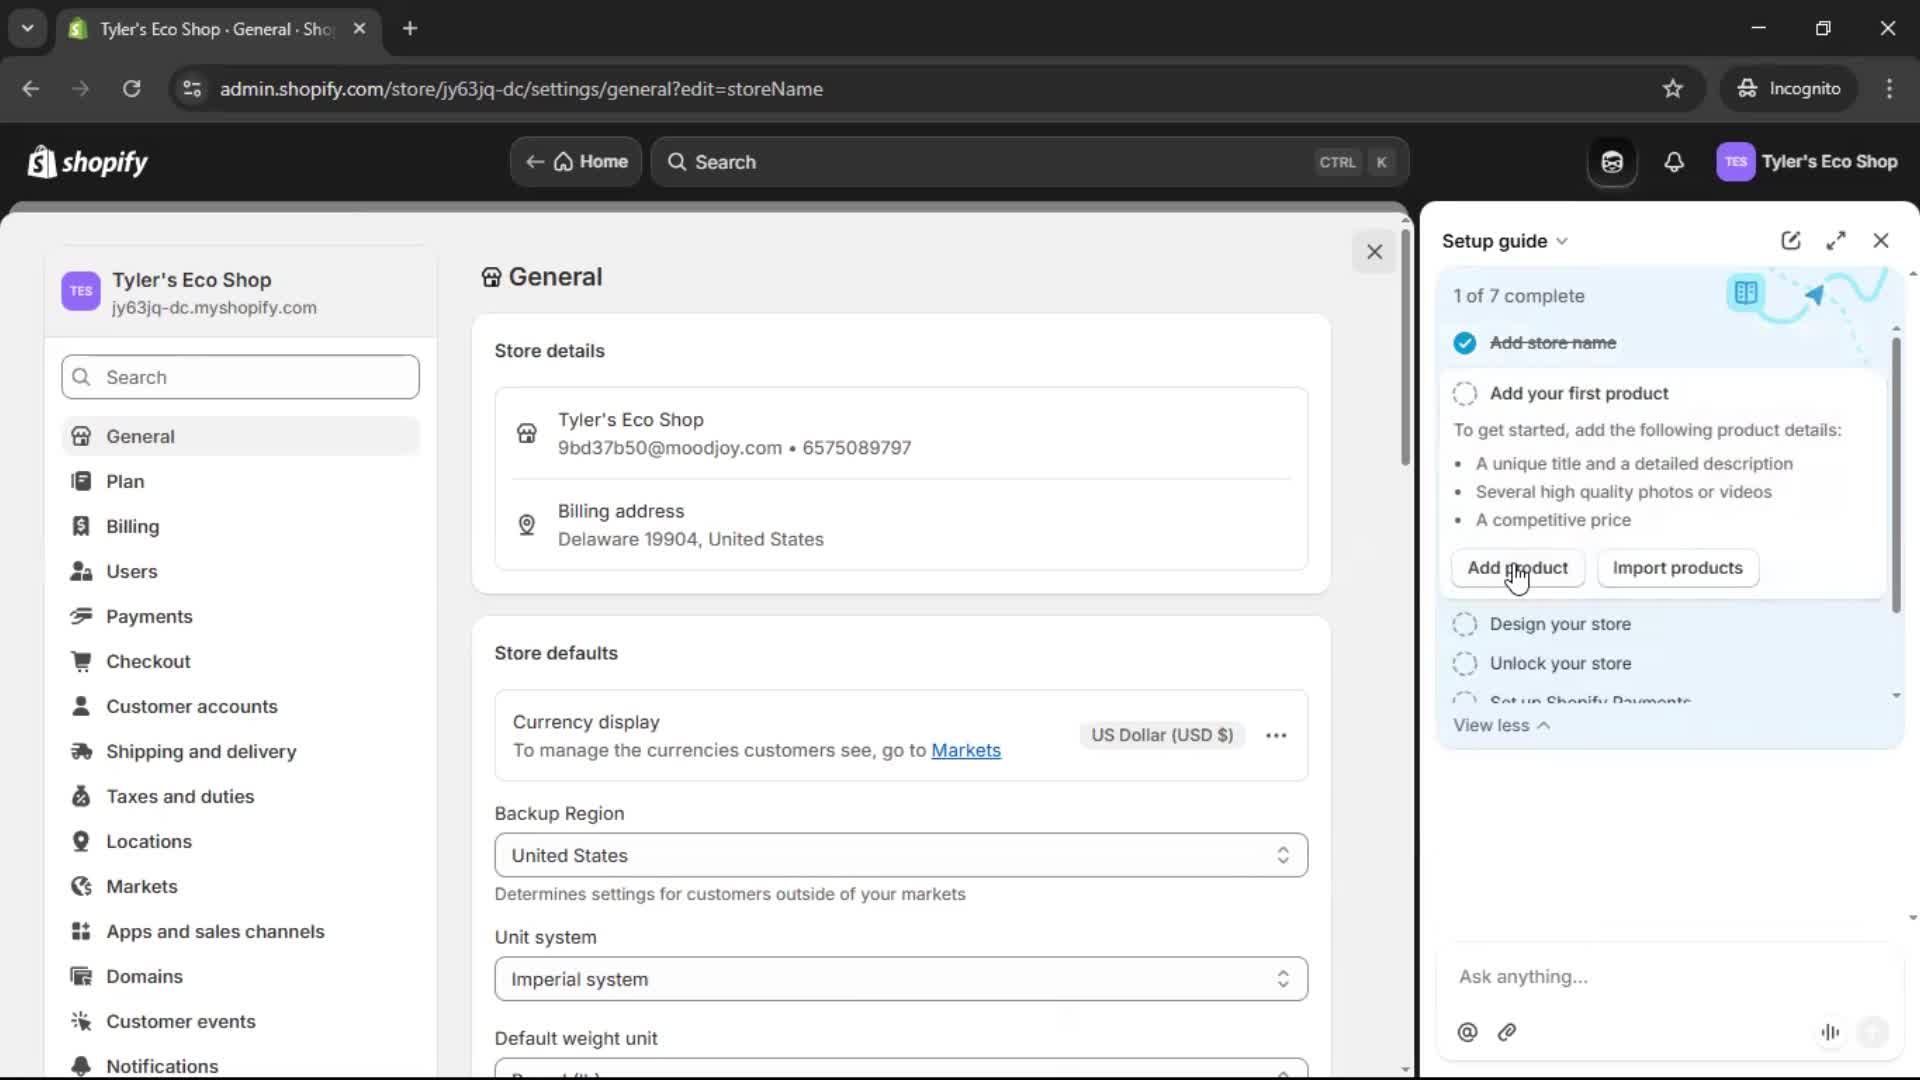Click the mention @ icon
This screenshot has width=1920, height=1080.
1467,1032
